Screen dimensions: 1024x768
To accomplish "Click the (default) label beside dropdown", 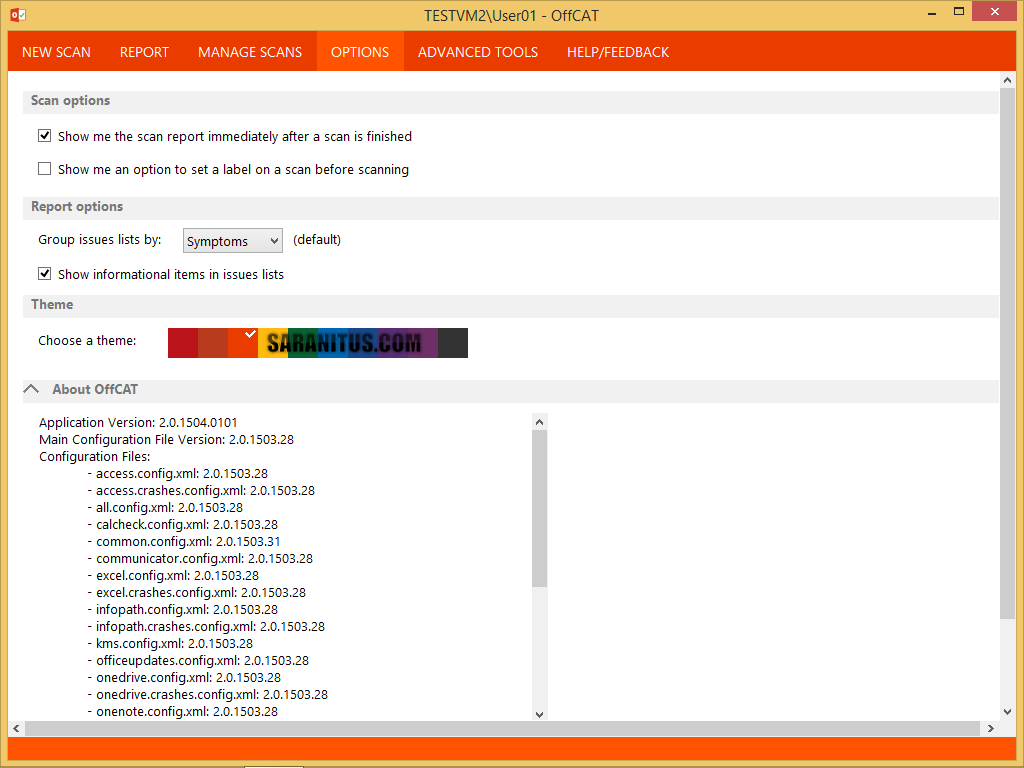I will [317, 240].
